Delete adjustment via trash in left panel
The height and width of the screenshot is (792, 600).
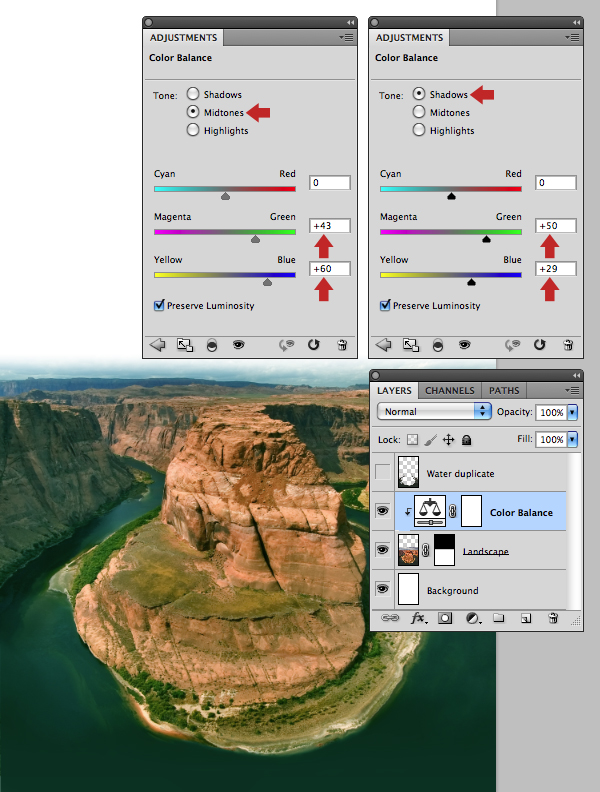[342, 345]
